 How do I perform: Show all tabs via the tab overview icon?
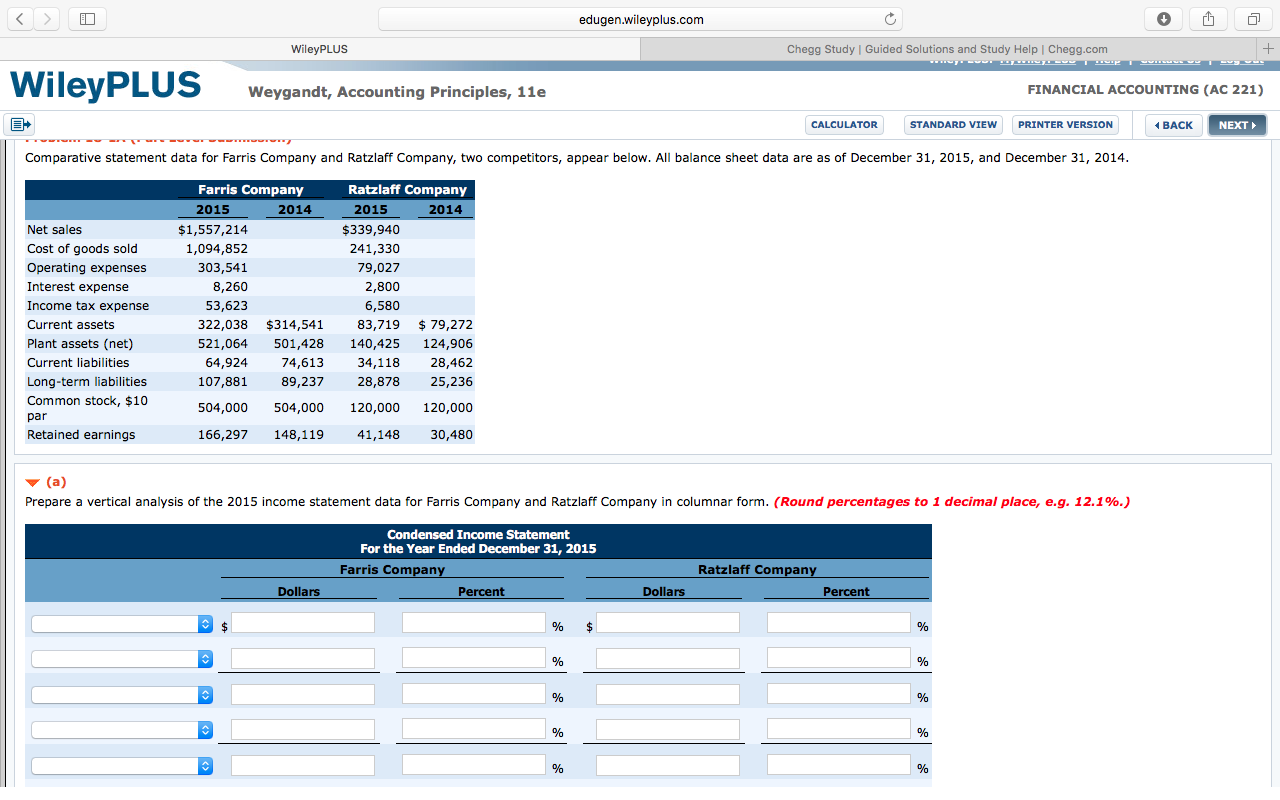click(x=1253, y=19)
